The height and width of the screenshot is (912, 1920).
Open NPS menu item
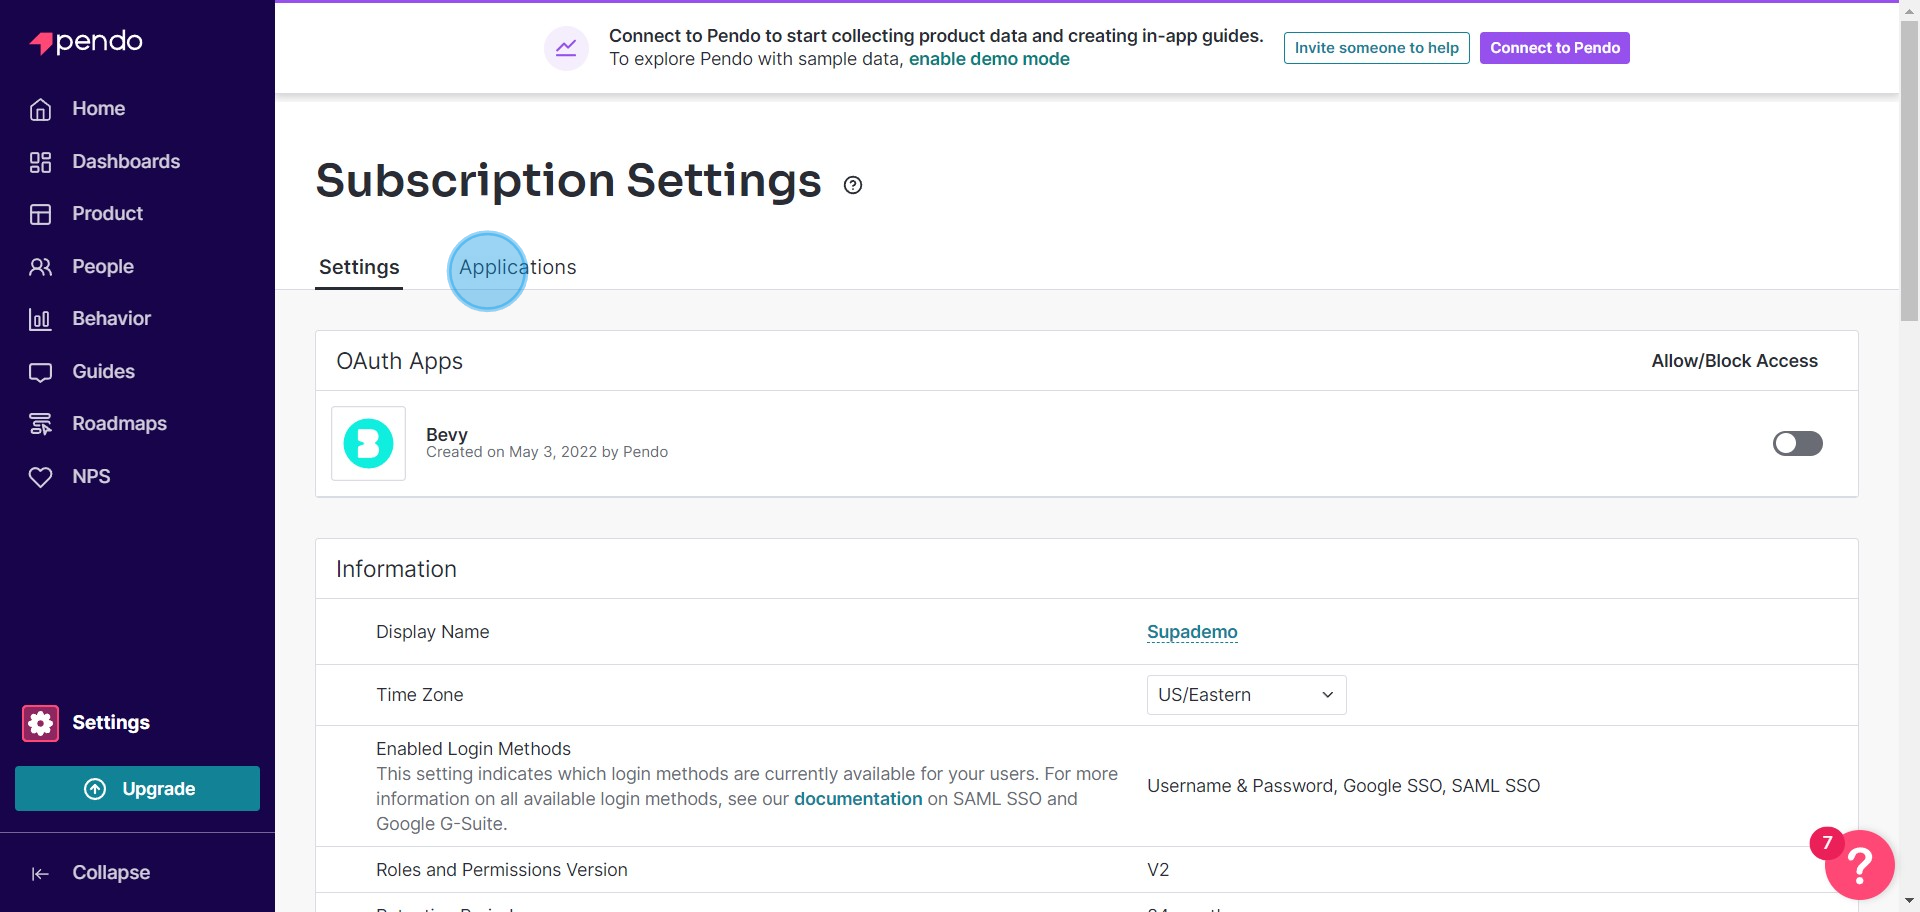91,477
